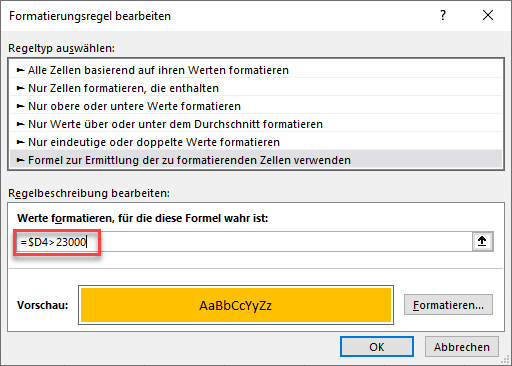Cancel editing with the Abbrechen button
This screenshot has height=366, width=512.
pos(462,347)
